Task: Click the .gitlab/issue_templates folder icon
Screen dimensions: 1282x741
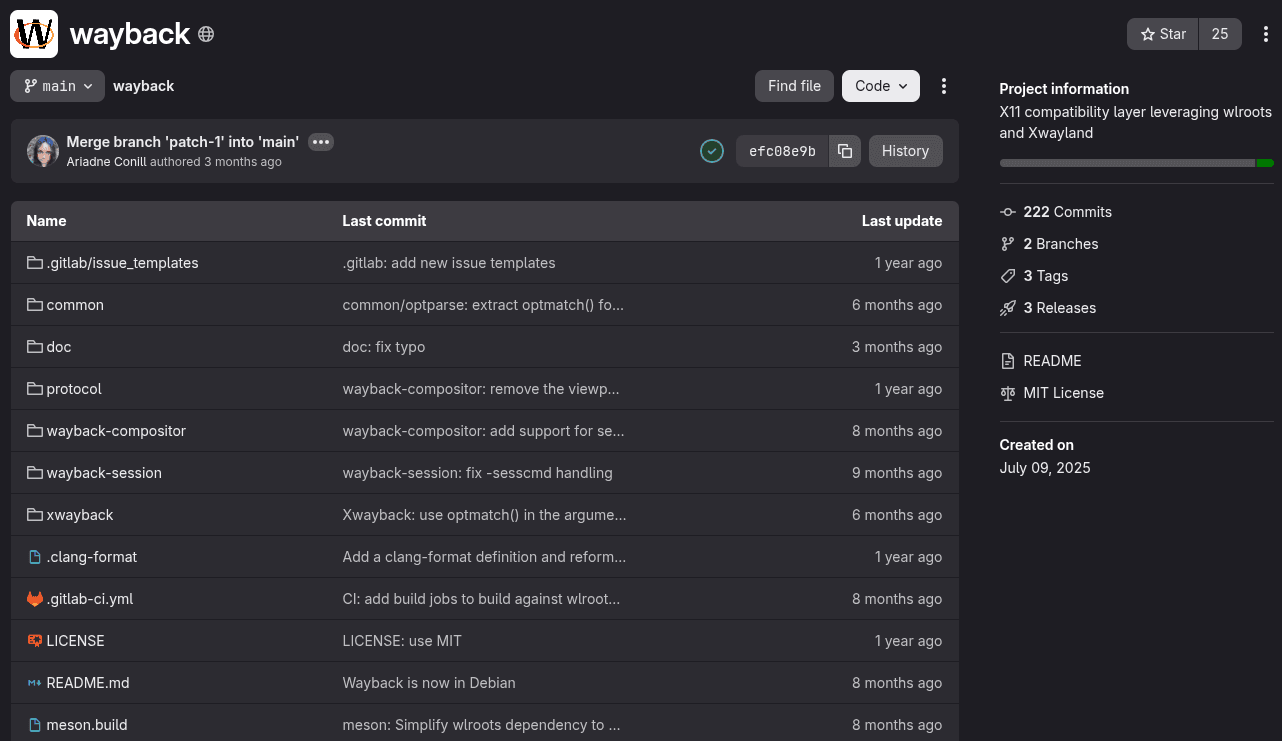Action: tap(35, 263)
